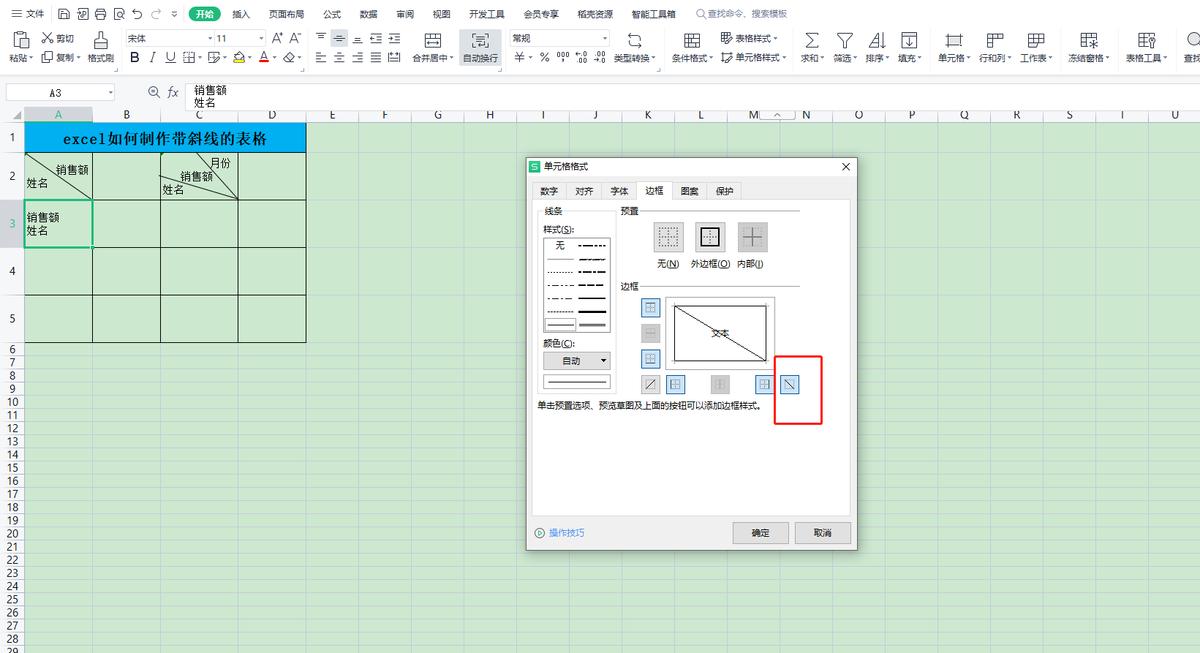Click the search box 查找命令、搜索模板

click(x=746, y=14)
